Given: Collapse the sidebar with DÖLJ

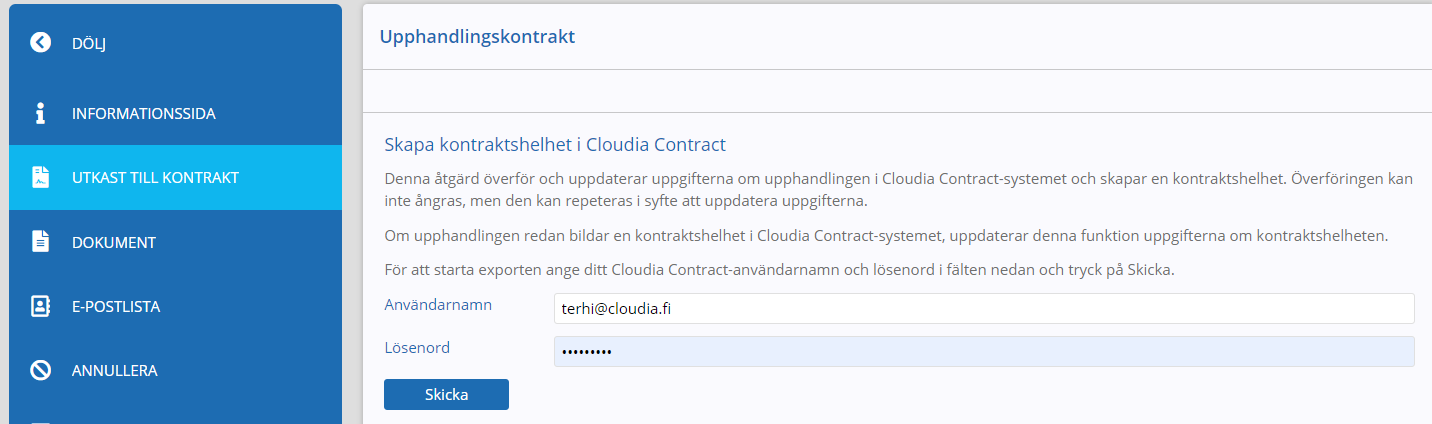Looking at the screenshot, I should click(x=175, y=42).
